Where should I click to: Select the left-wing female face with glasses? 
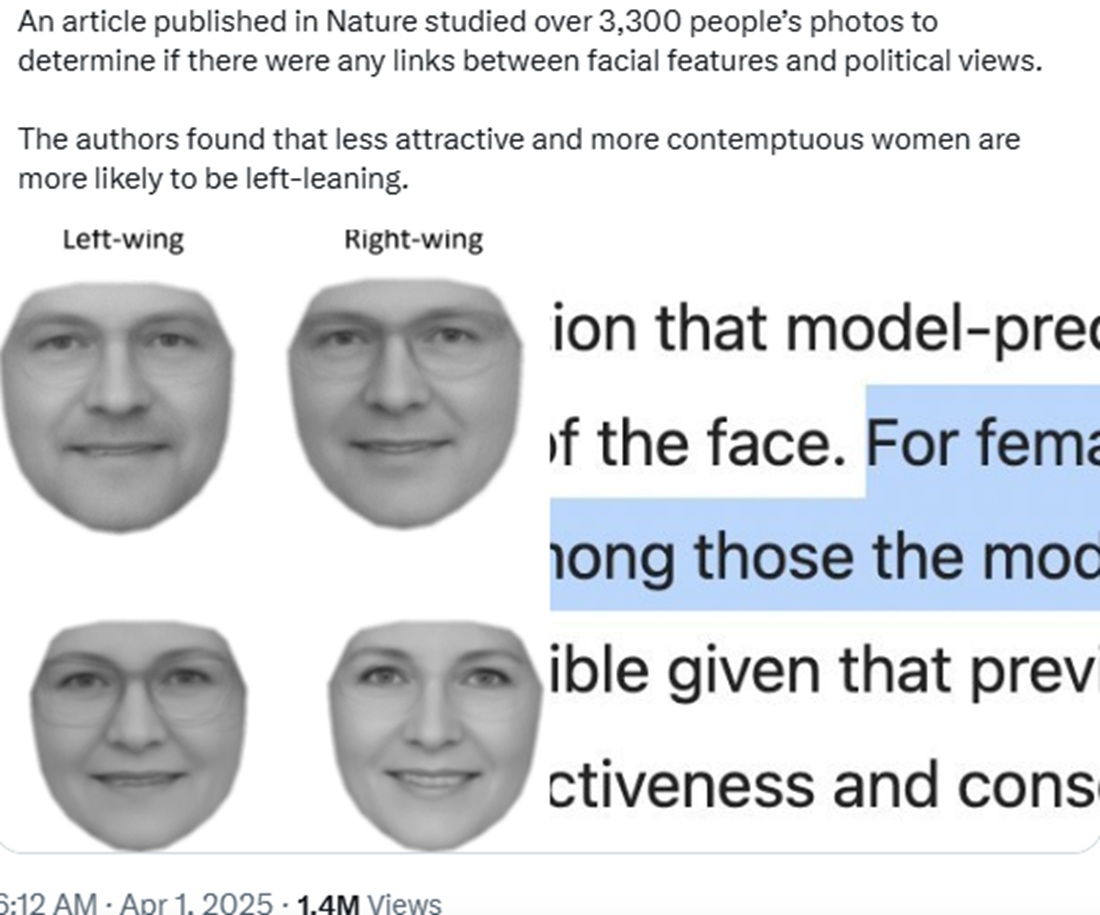138,735
